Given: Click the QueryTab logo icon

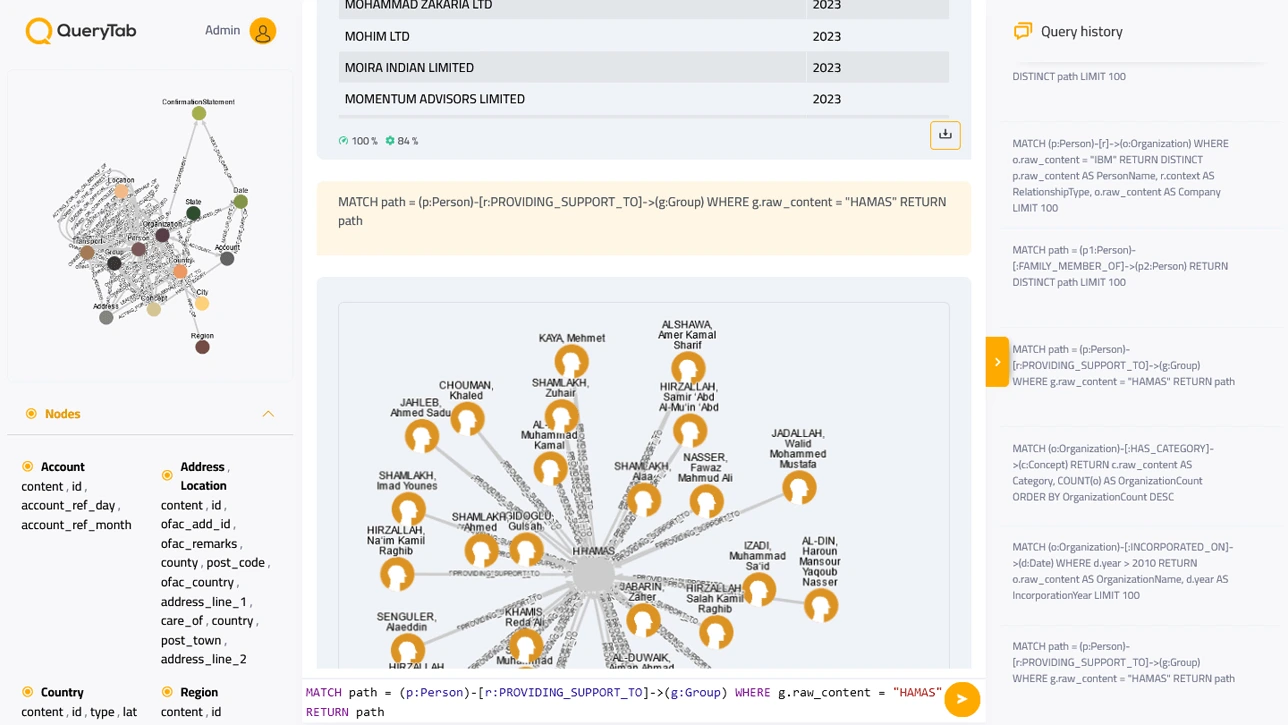Looking at the screenshot, I should pos(39,31).
